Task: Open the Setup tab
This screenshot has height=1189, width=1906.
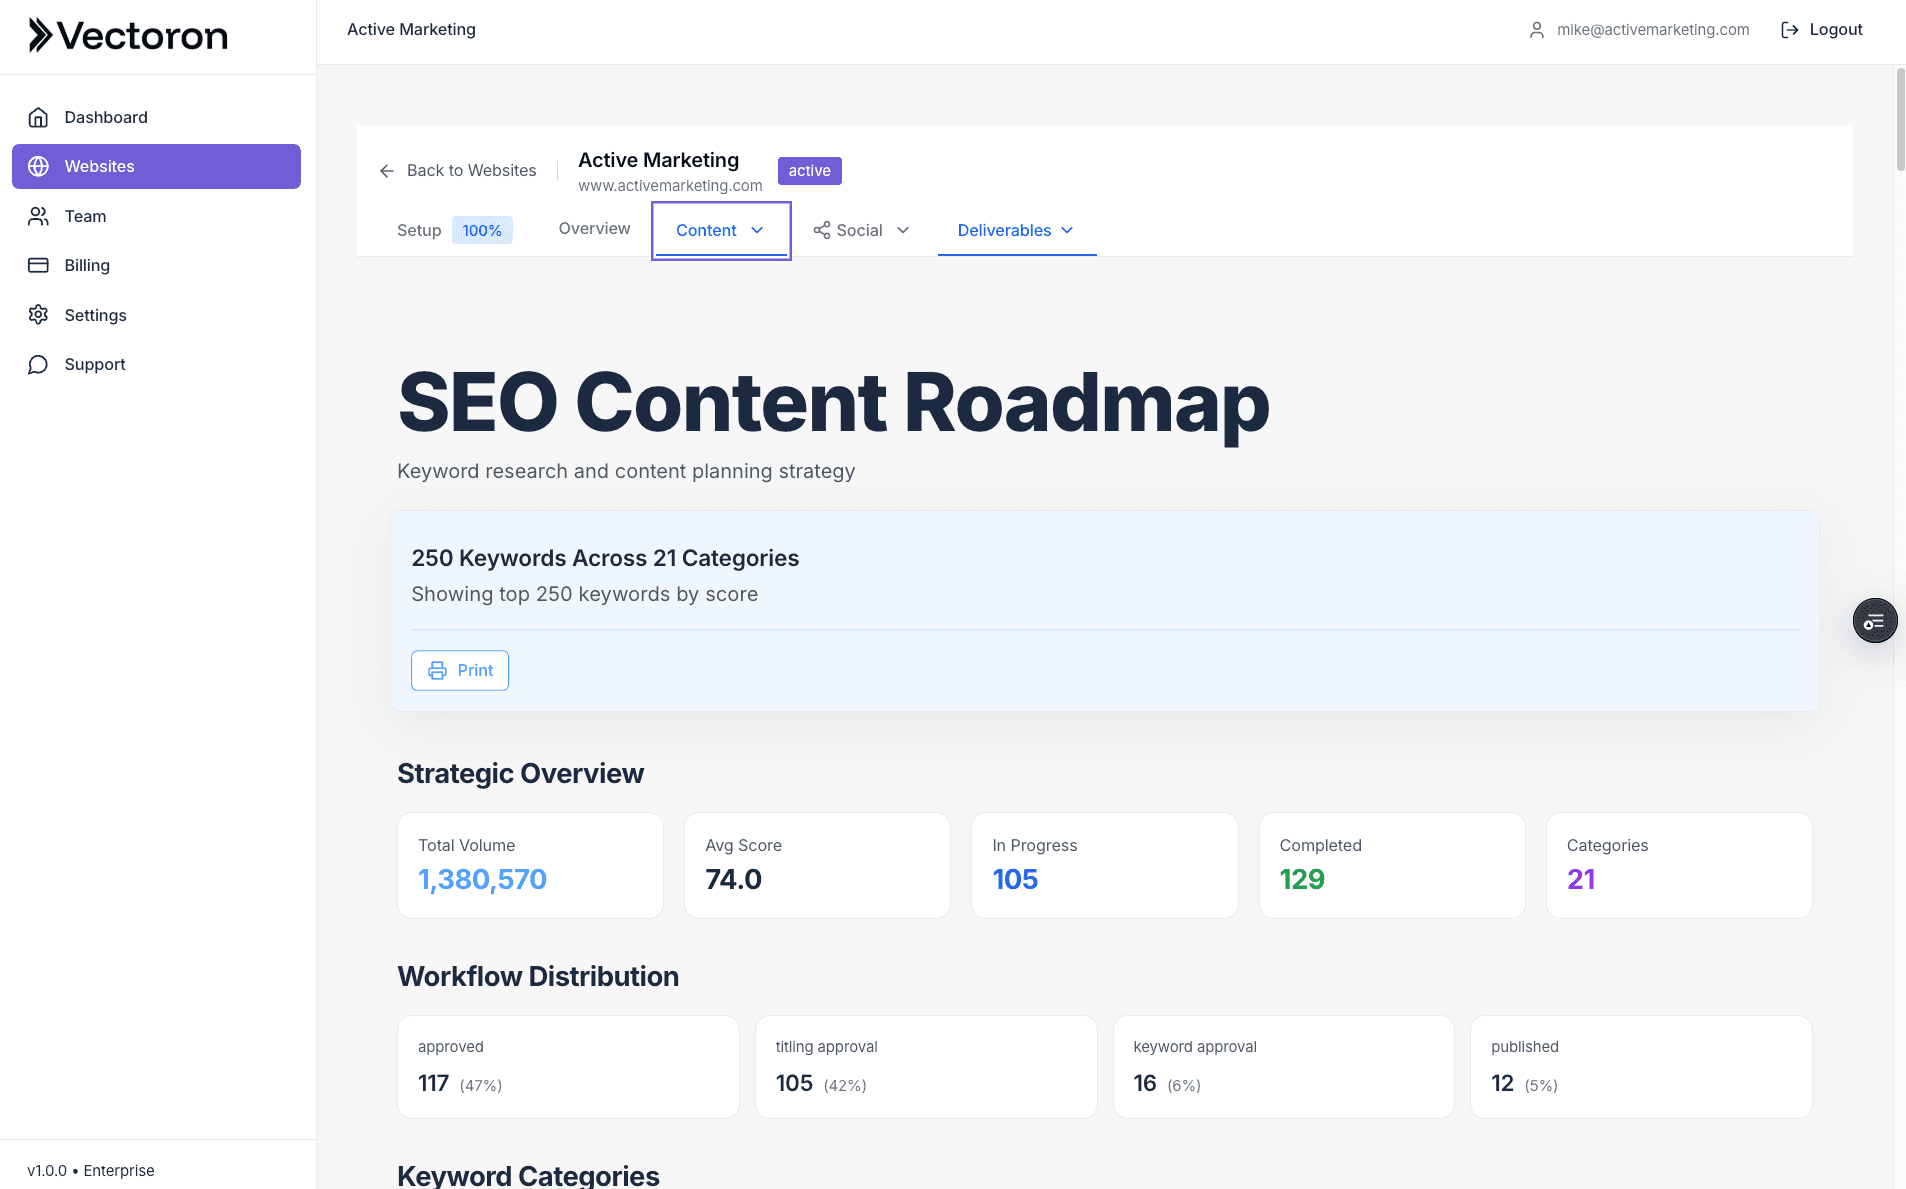Action: click(x=418, y=230)
